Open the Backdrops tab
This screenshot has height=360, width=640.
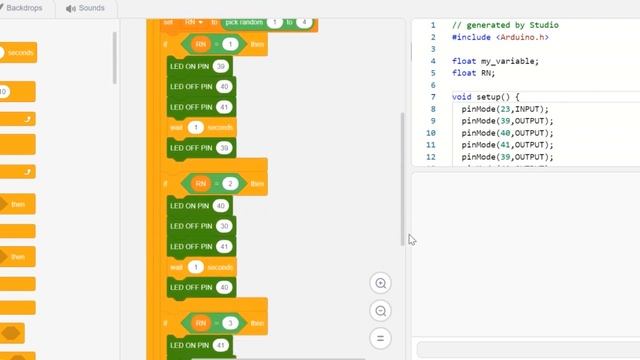point(24,8)
